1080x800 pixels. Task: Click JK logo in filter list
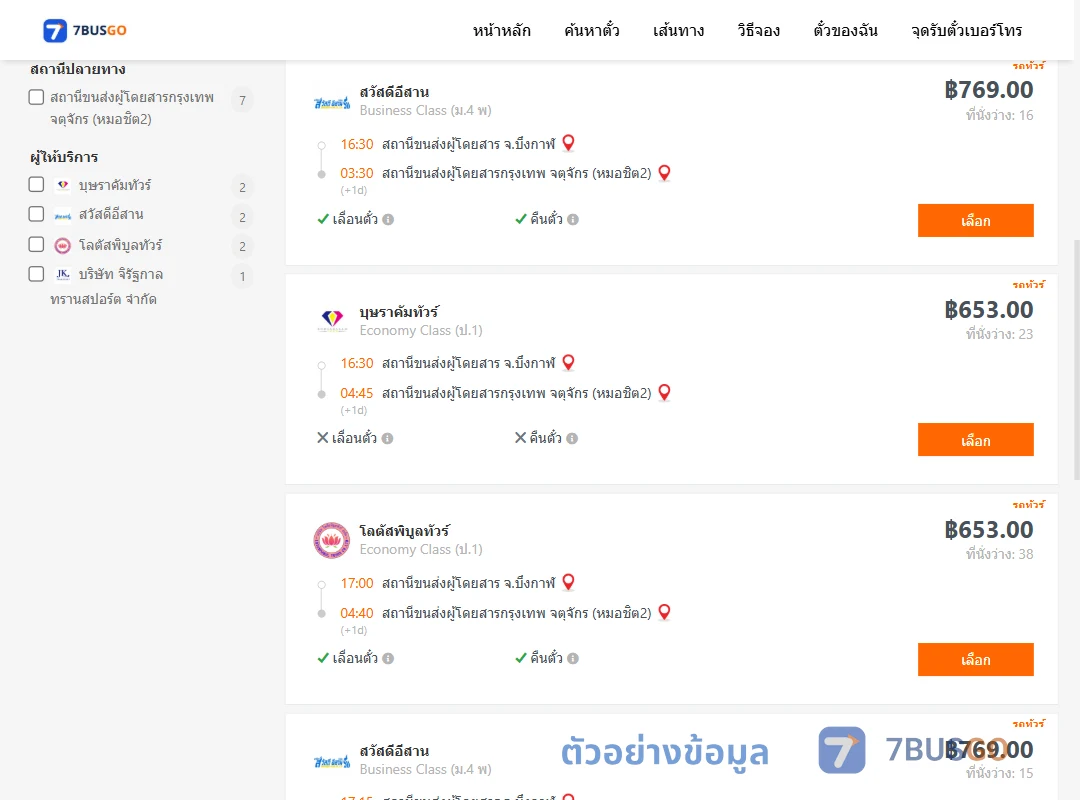[x=63, y=274]
